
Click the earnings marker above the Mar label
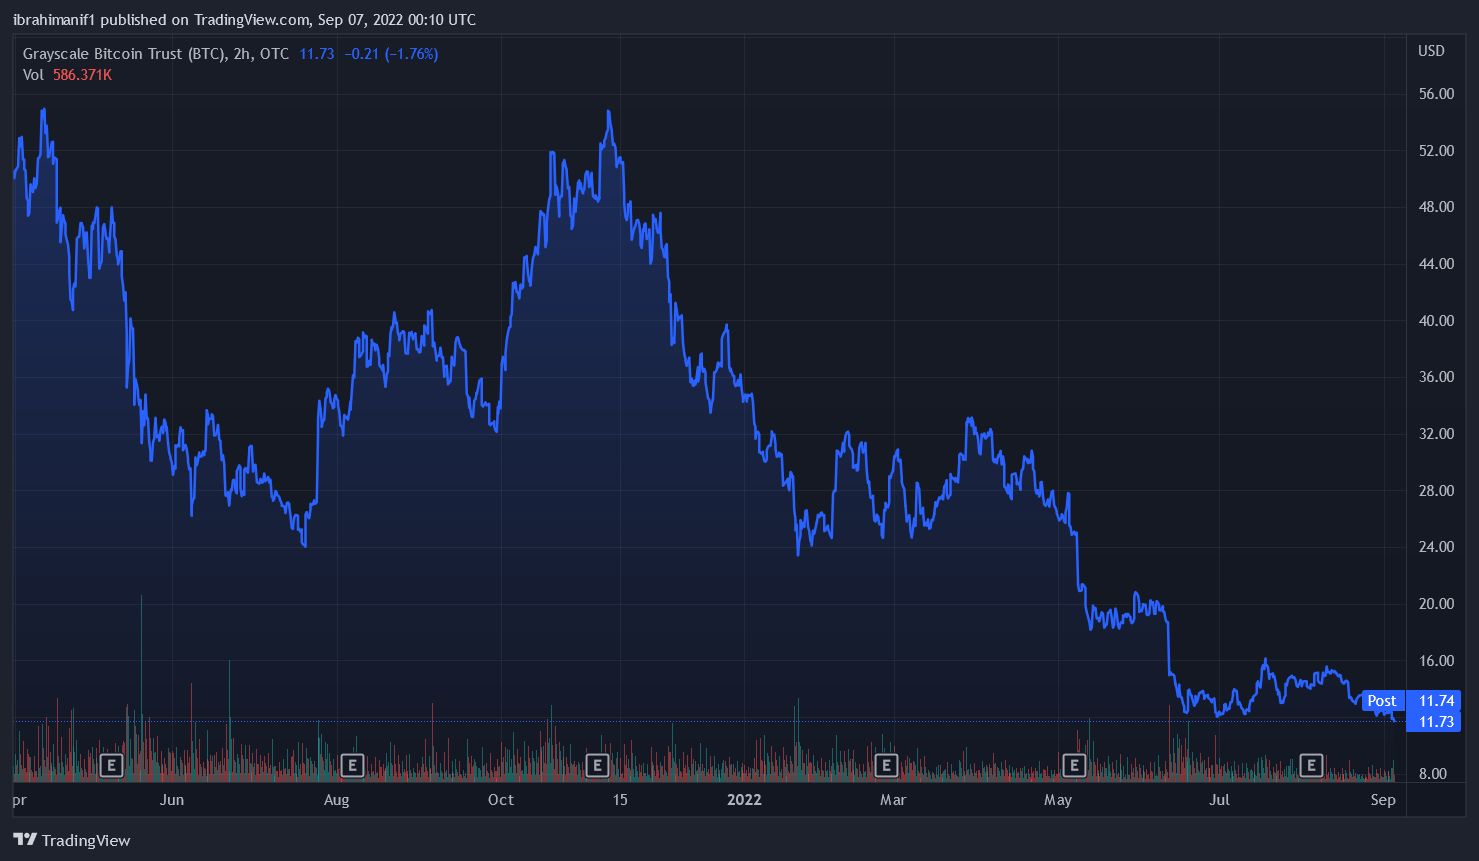pos(886,766)
